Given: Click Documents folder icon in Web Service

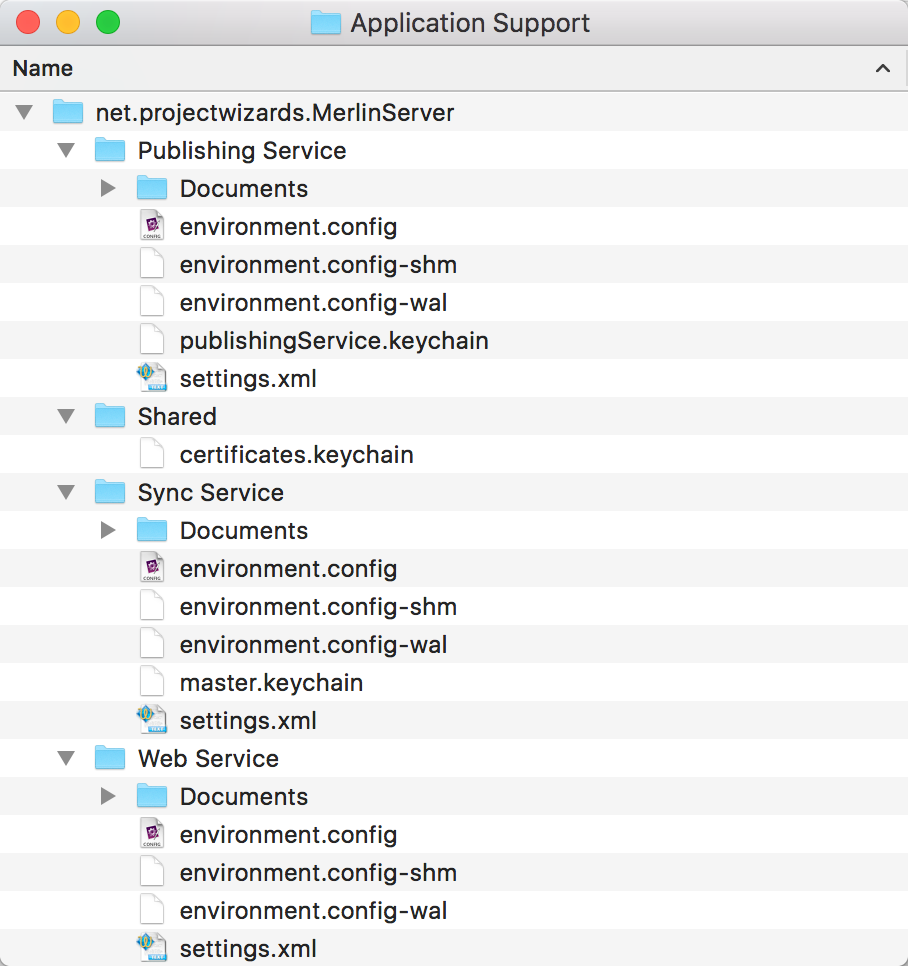Looking at the screenshot, I should point(152,796).
